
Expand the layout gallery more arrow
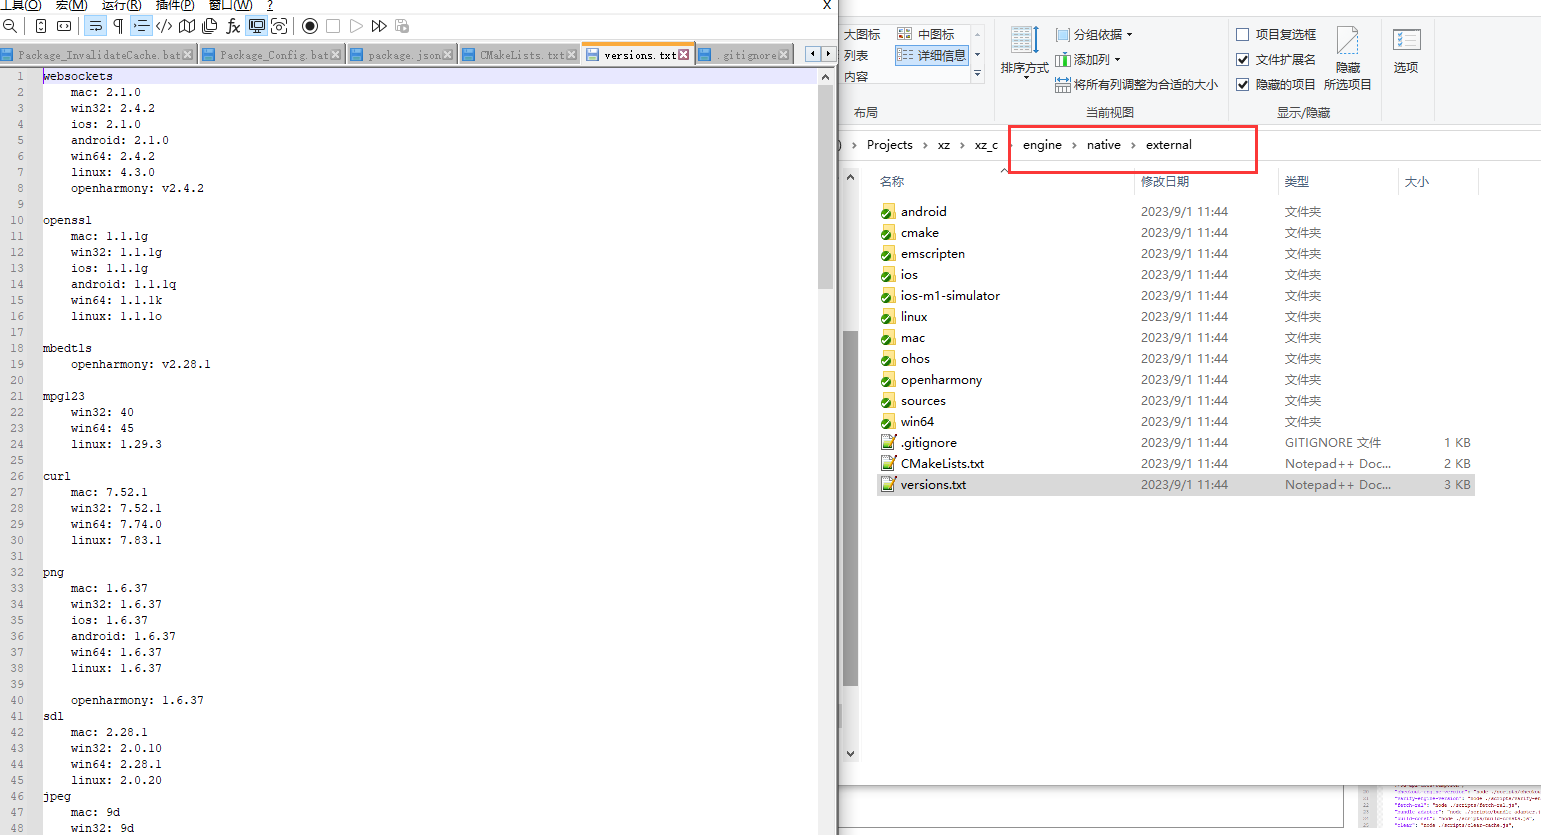point(977,74)
